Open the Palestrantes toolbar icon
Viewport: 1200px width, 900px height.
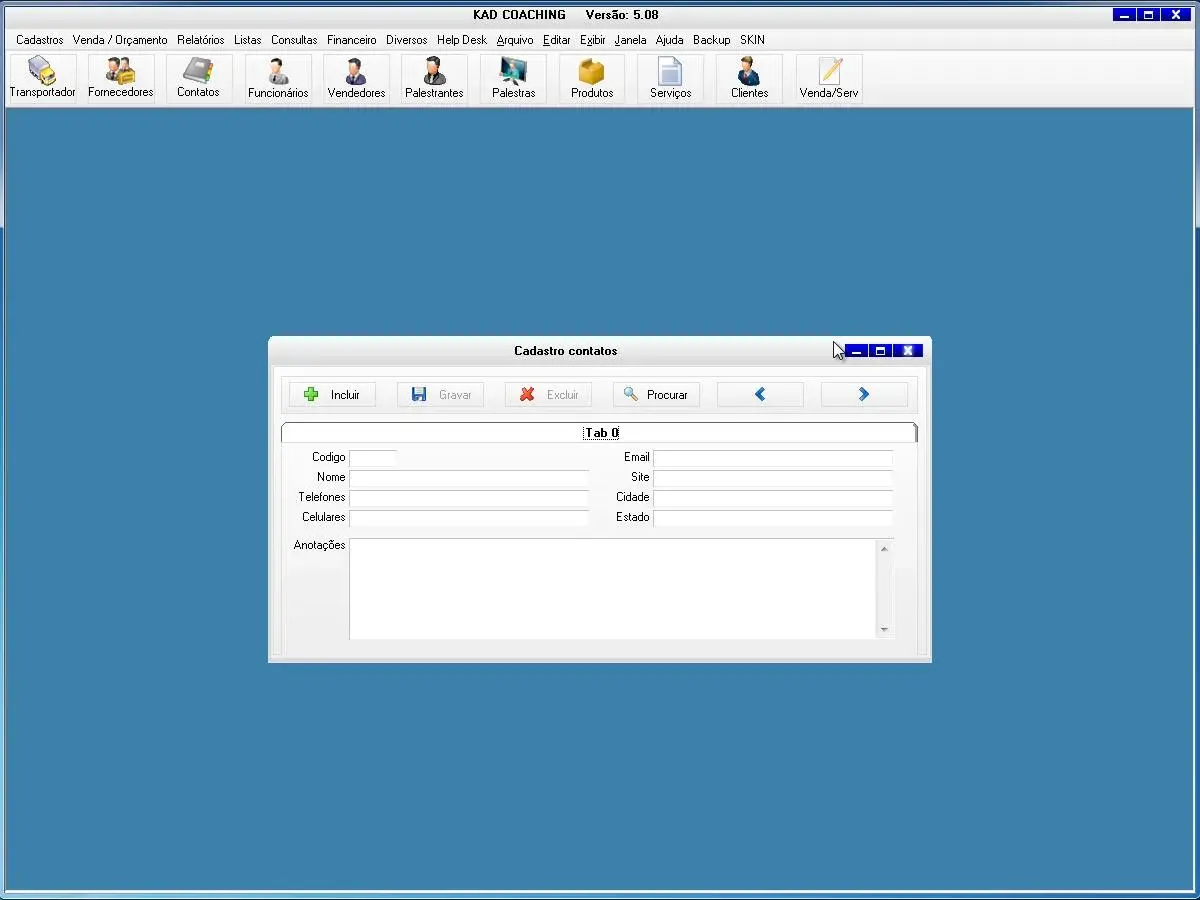(434, 78)
